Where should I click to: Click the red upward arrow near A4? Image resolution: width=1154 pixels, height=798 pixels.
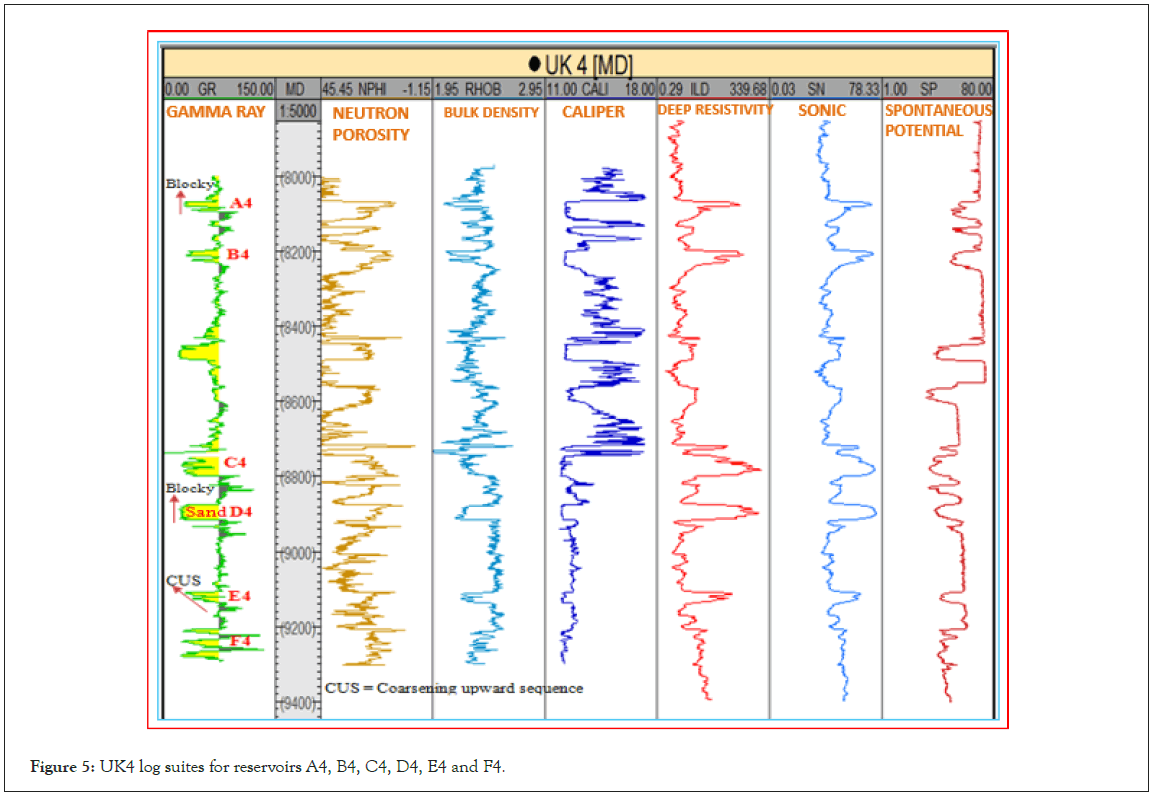click(181, 203)
